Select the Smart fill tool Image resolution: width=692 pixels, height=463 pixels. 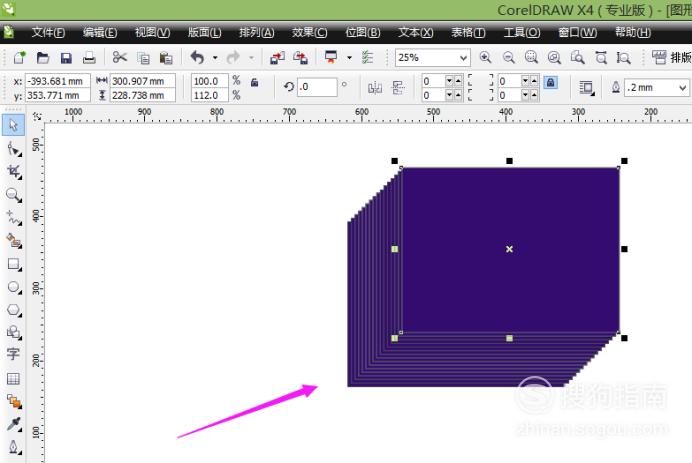14,241
